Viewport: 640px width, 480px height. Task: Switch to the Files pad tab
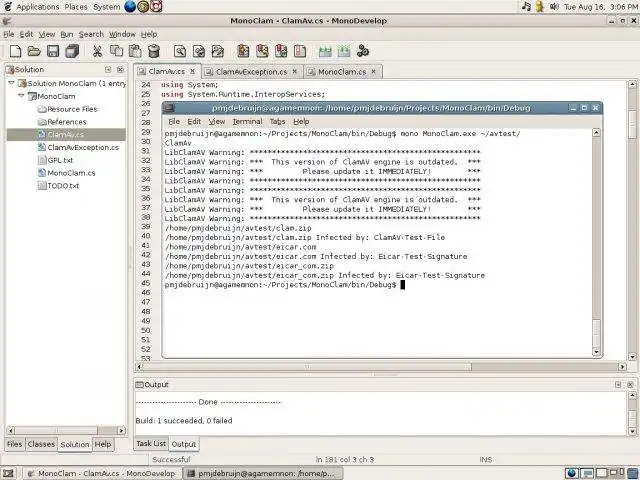(14, 444)
